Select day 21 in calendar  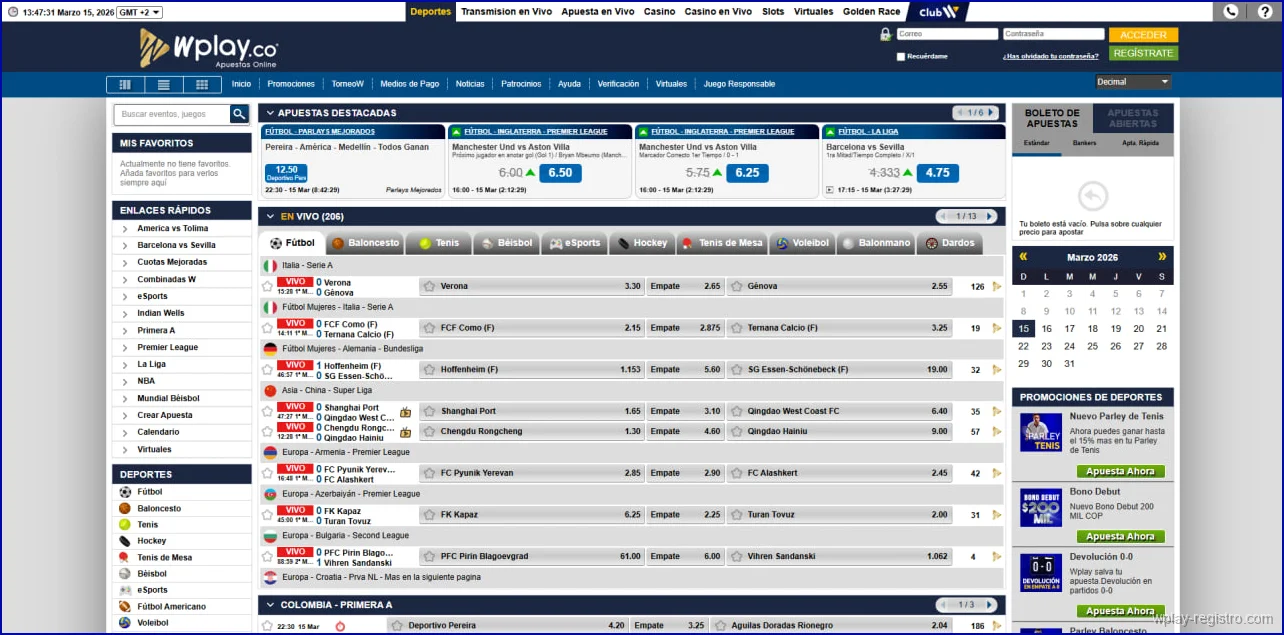coord(1162,328)
